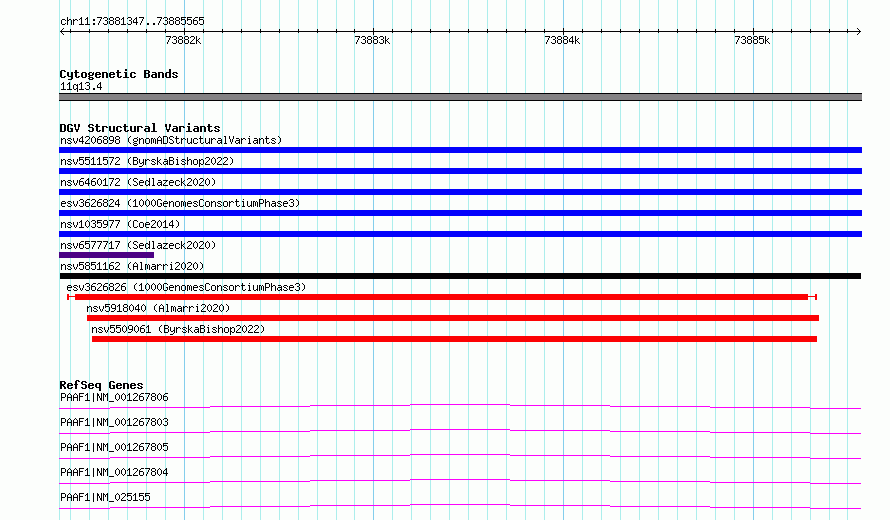This screenshot has height=520, width=890.
Task: Click the PAAF1|NM_001267806 transcript label
Action: tap(114, 397)
